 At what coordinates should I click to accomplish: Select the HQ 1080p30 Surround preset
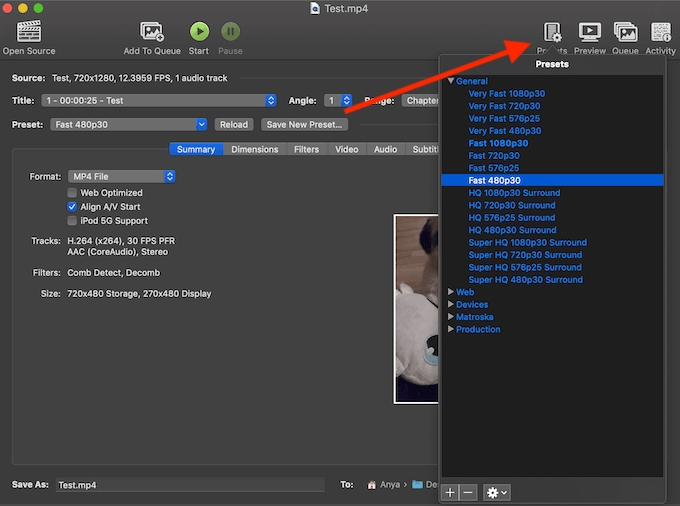pyautogui.click(x=514, y=193)
